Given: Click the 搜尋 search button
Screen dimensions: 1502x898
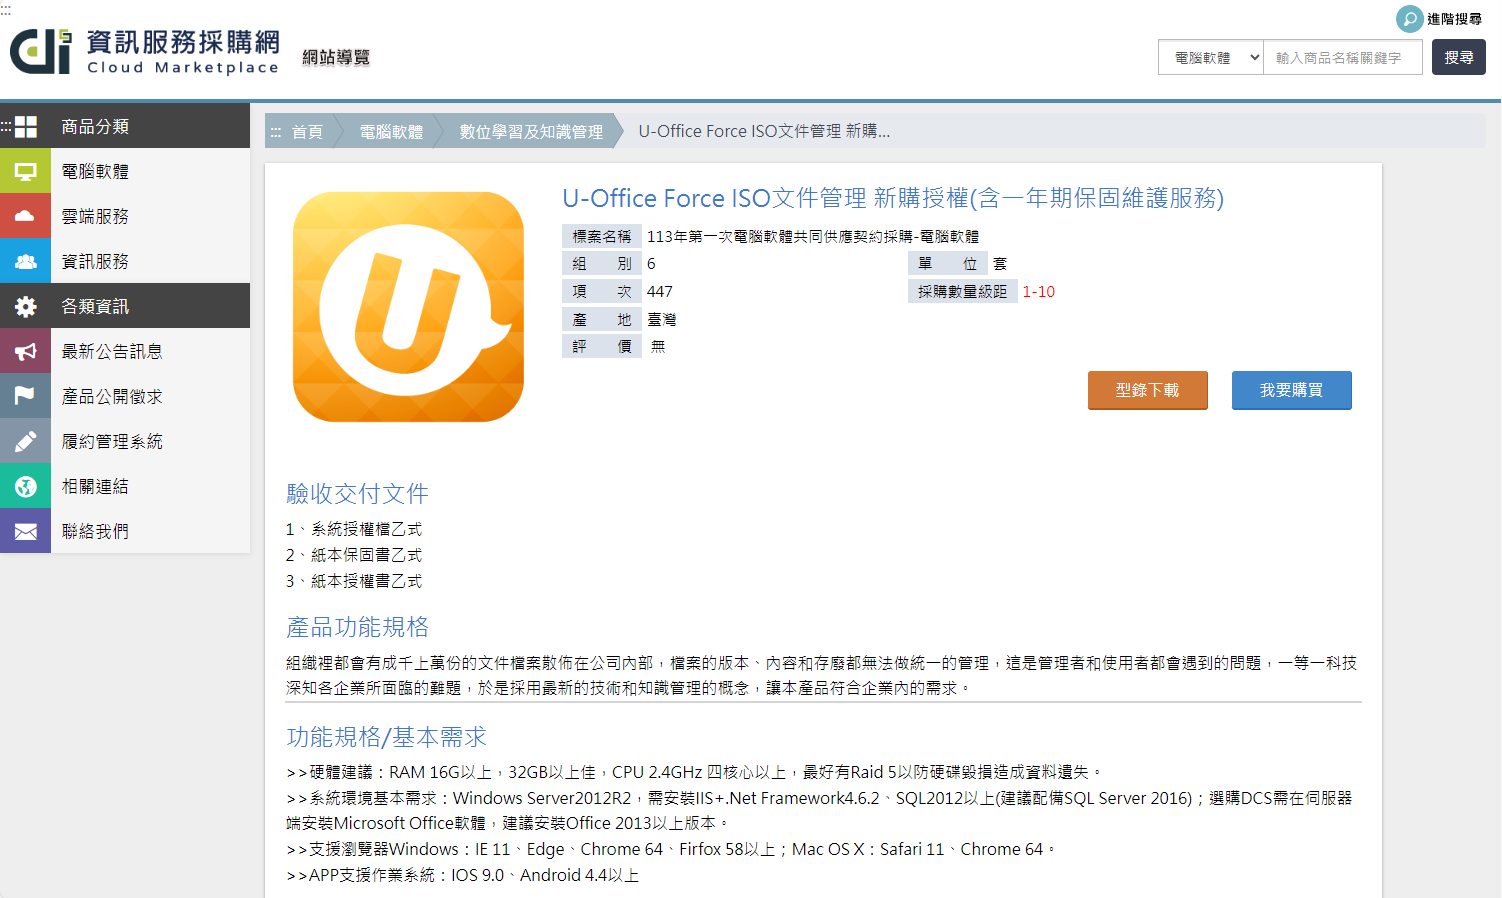Looking at the screenshot, I should pyautogui.click(x=1459, y=58).
